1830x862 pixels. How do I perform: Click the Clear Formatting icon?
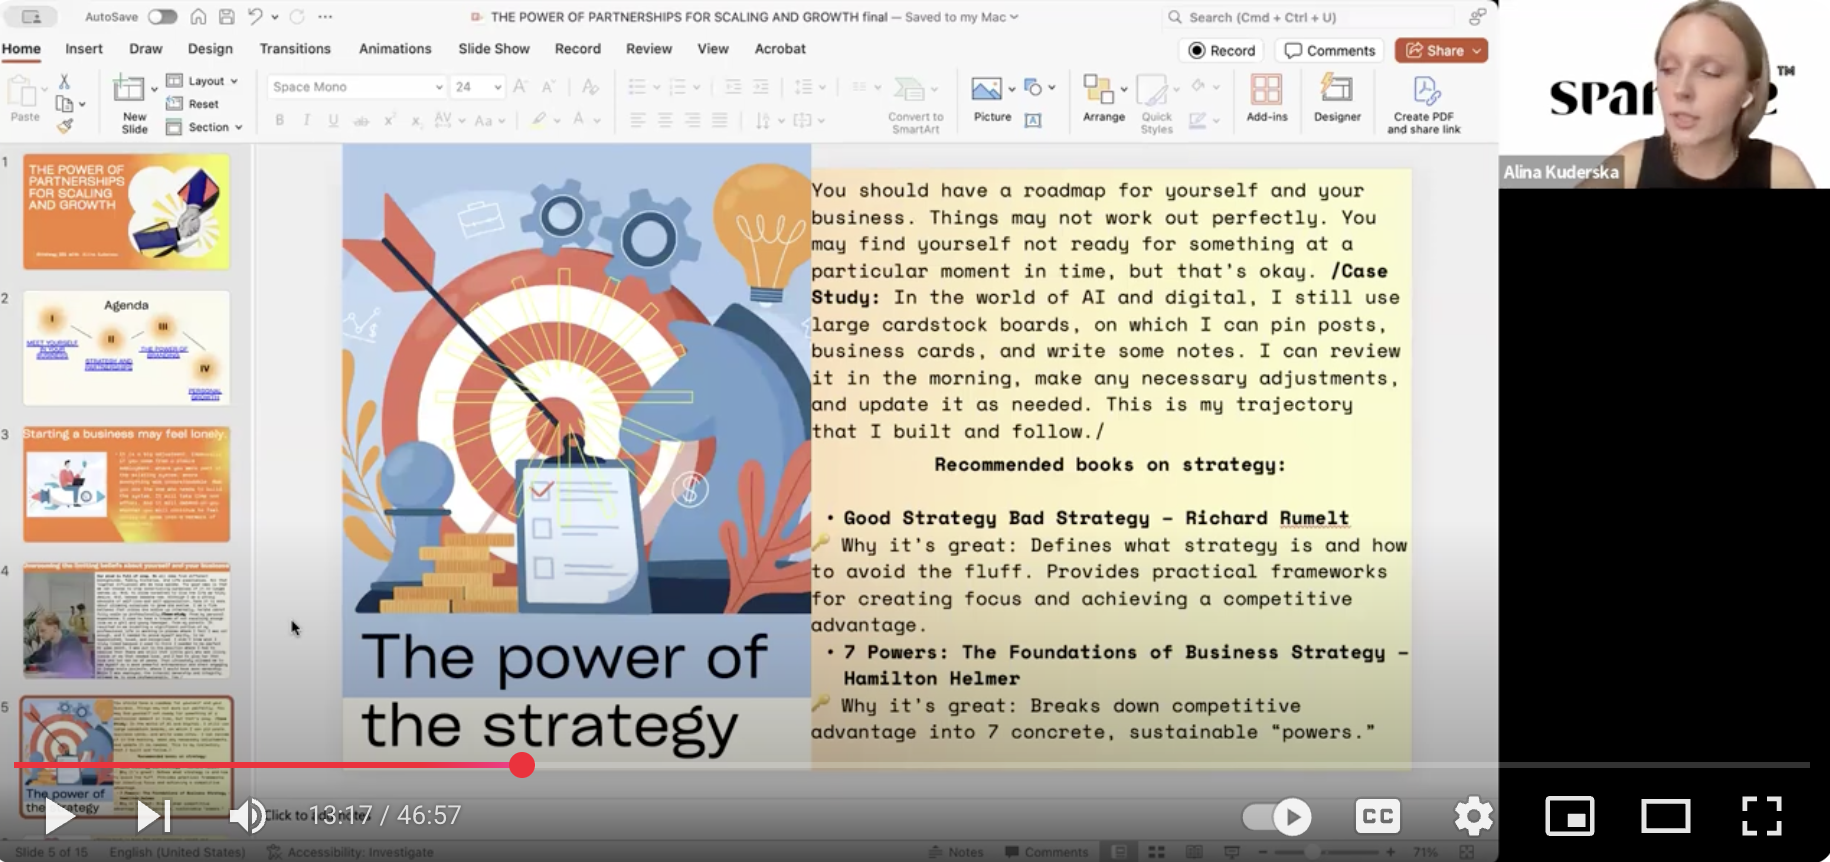(590, 87)
